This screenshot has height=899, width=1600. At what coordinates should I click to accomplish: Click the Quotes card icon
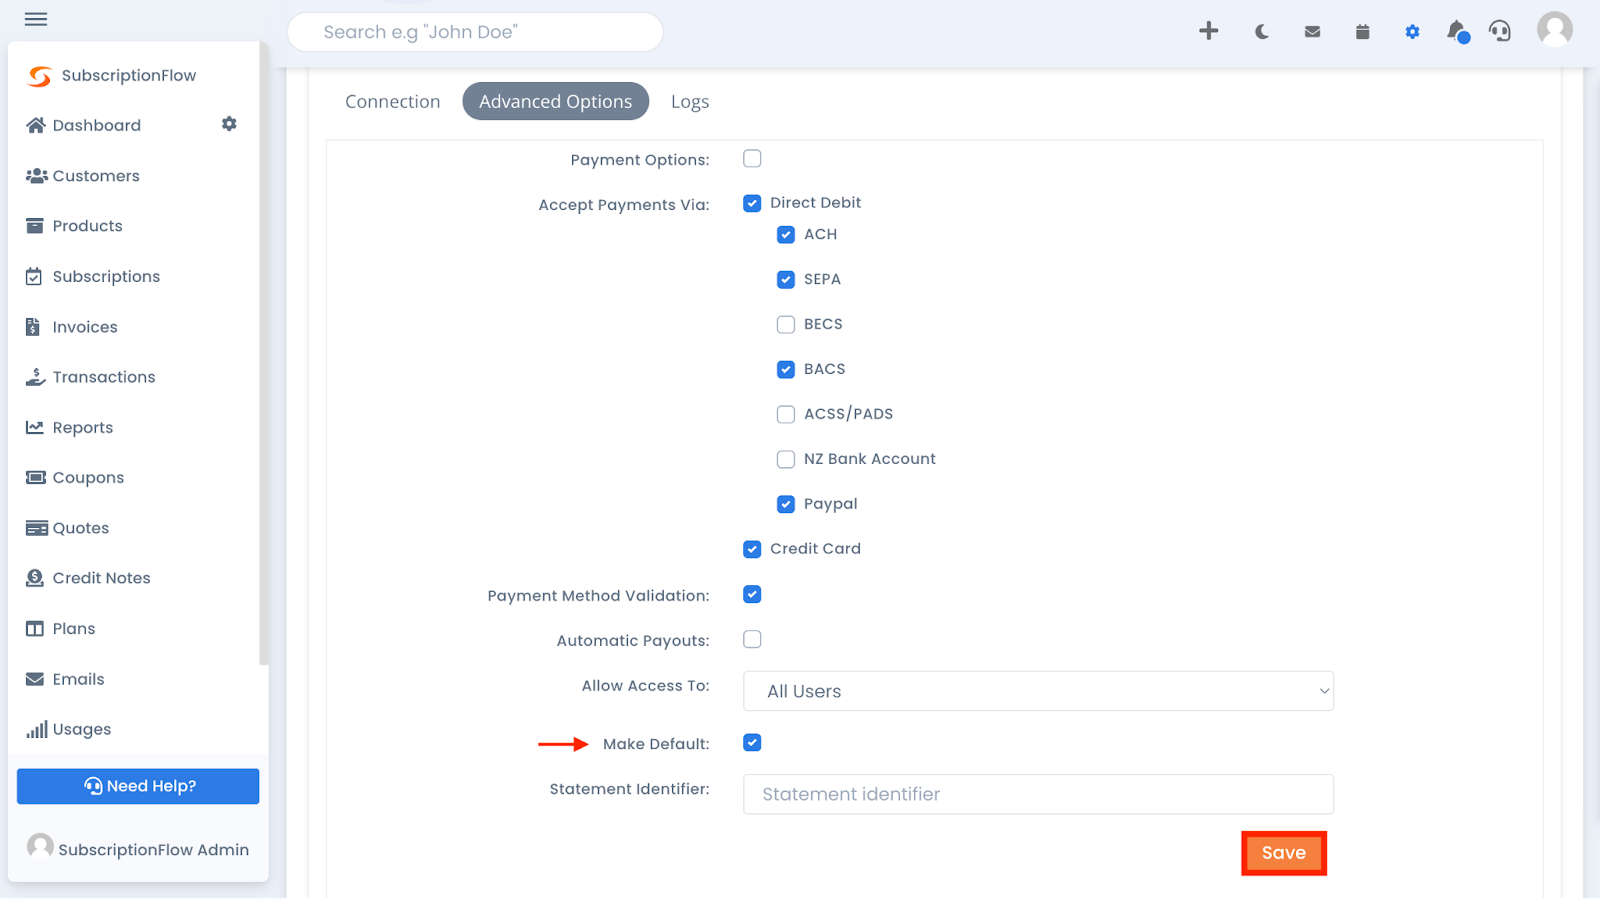(x=37, y=528)
